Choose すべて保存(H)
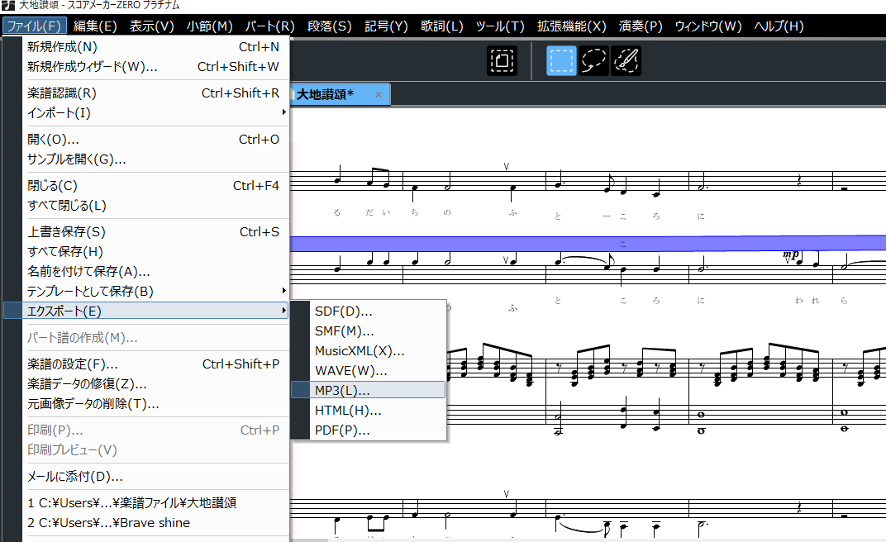 [x=154, y=252]
